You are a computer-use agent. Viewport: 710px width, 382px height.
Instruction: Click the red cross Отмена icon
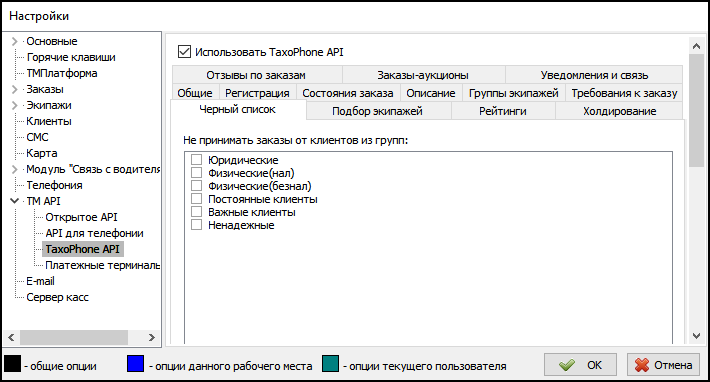click(x=642, y=365)
